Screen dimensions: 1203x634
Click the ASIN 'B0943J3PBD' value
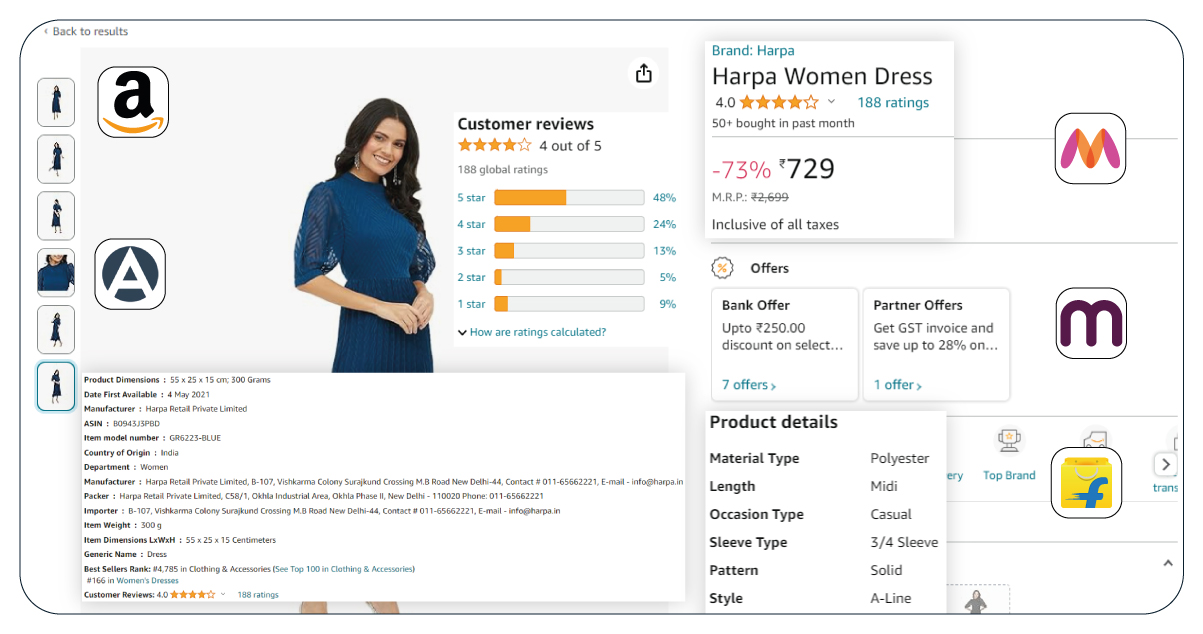click(136, 423)
